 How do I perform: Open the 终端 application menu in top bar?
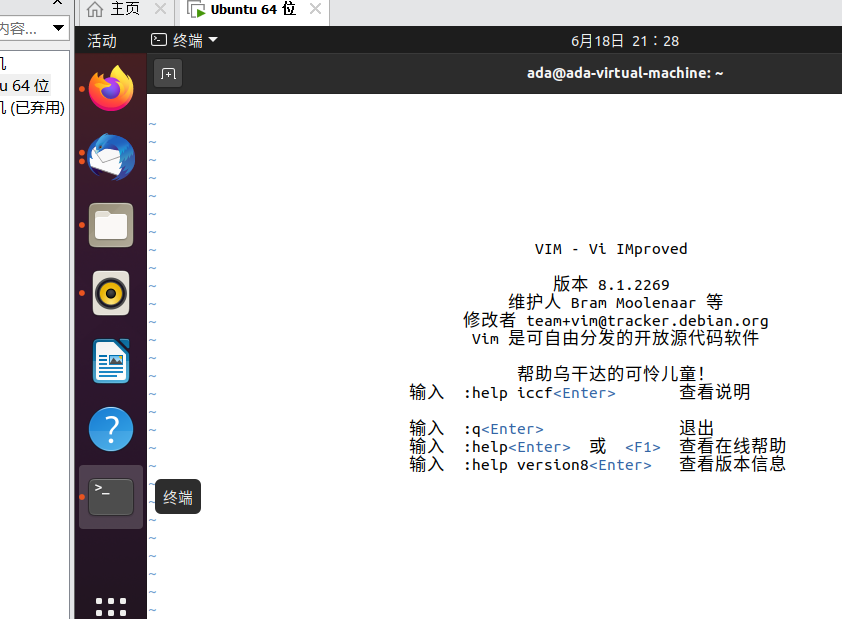pos(184,40)
